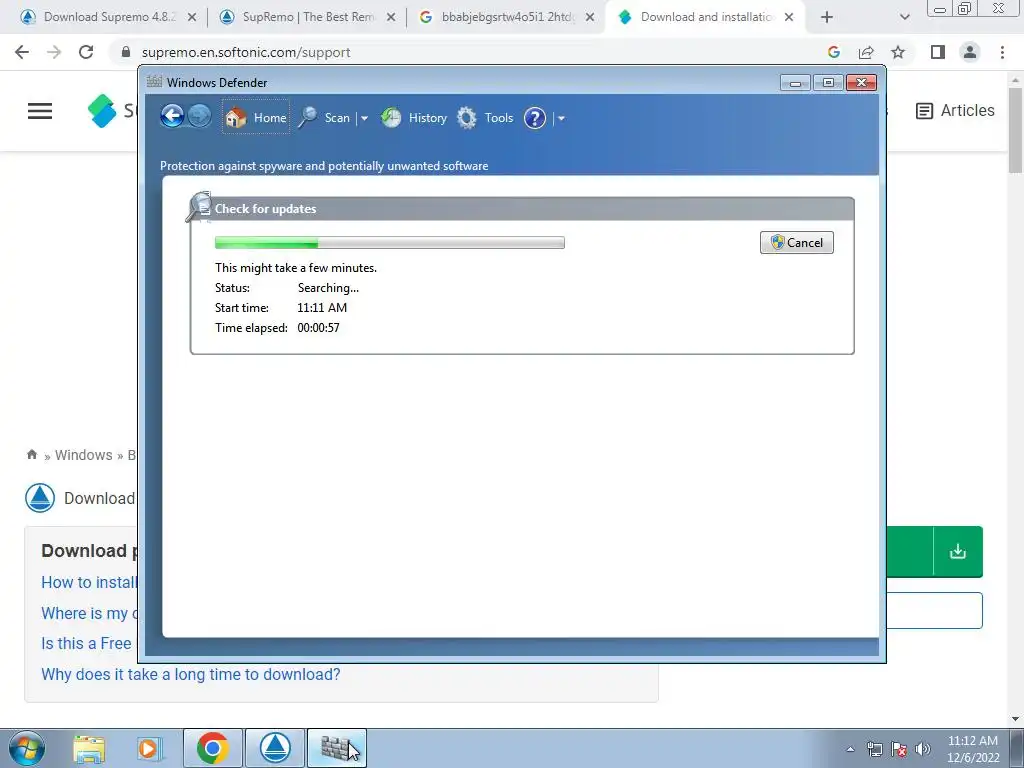Screen dimensions: 1024x768
Task: Click the update progress bar
Action: click(390, 242)
